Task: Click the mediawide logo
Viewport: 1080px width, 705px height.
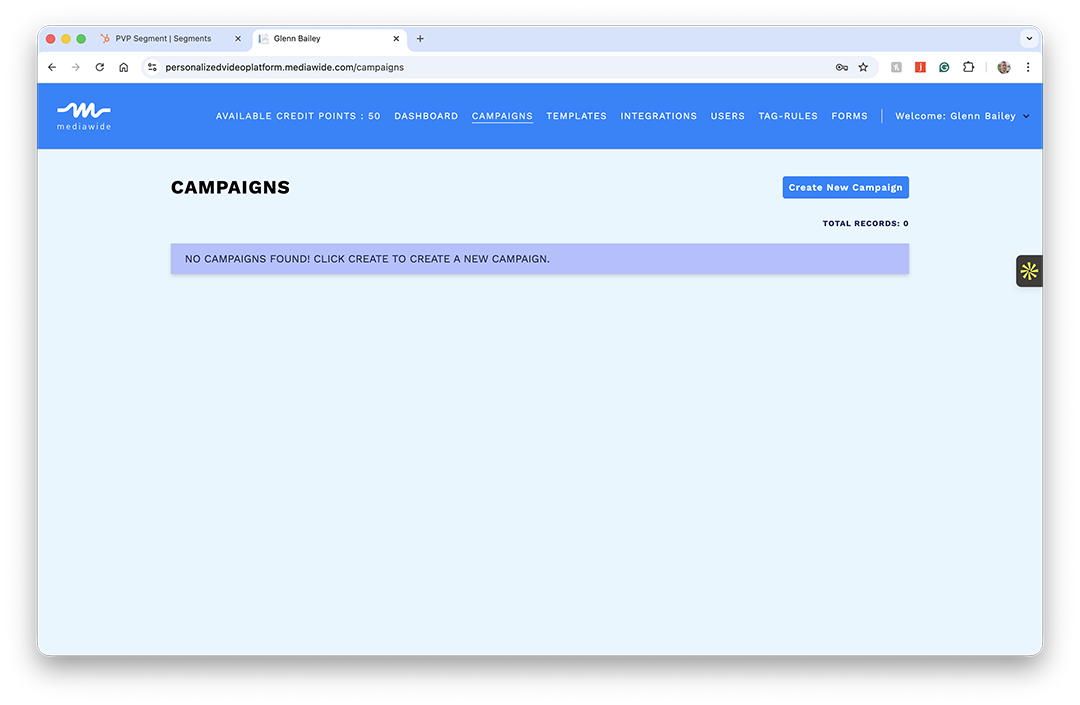Action: [x=84, y=116]
